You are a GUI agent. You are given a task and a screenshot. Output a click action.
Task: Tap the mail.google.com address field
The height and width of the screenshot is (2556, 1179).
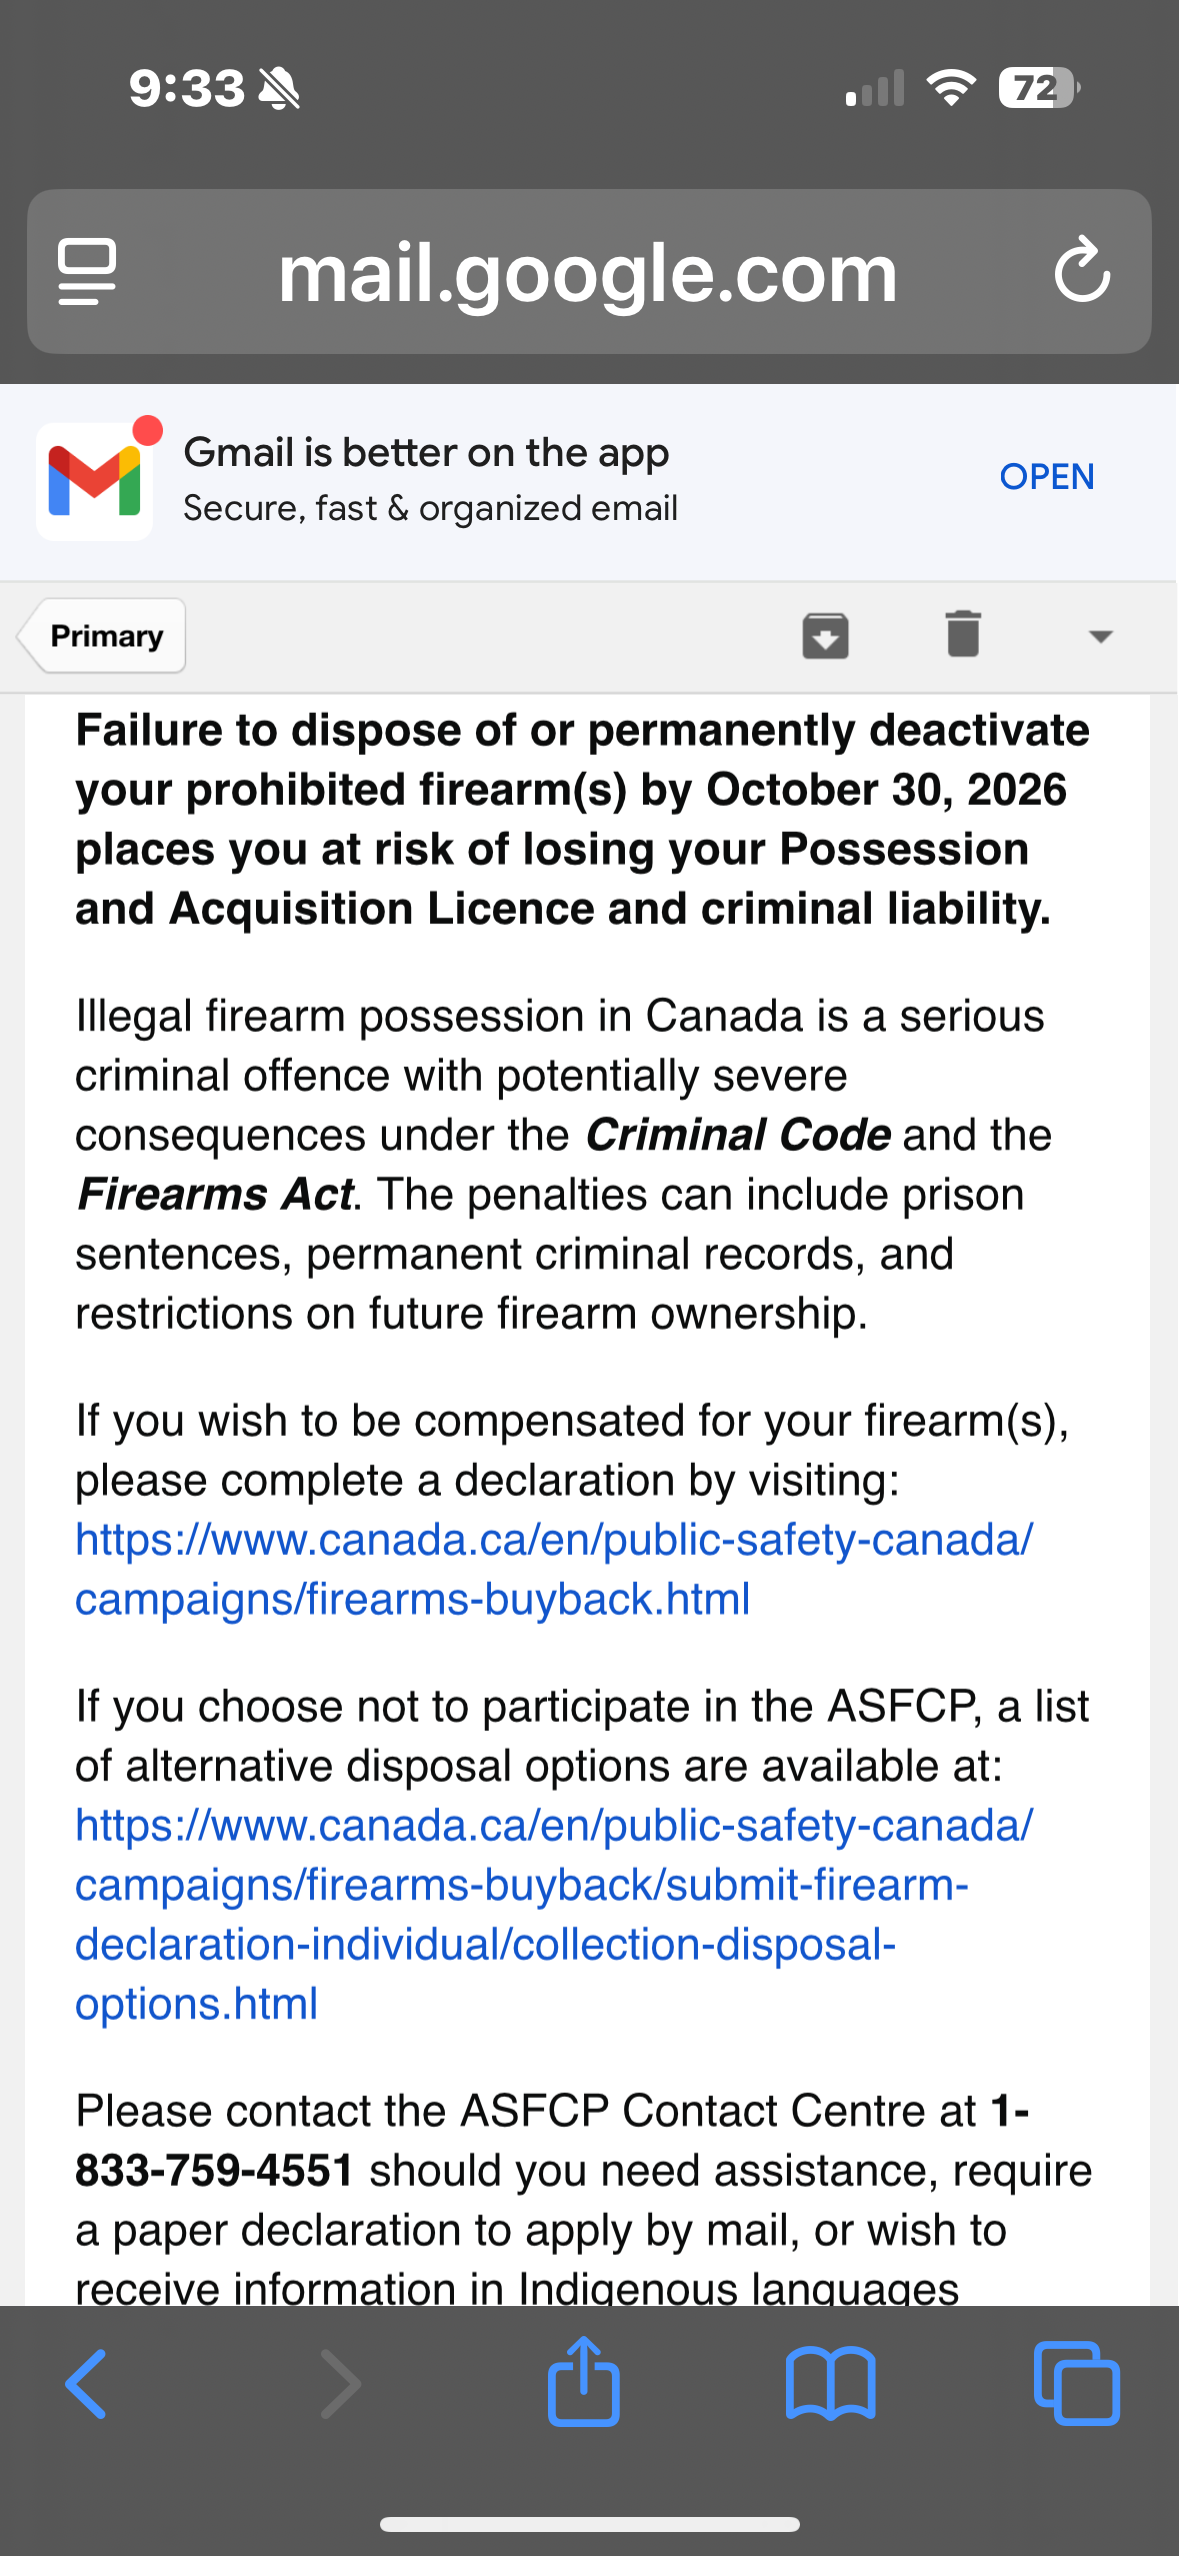point(588,272)
